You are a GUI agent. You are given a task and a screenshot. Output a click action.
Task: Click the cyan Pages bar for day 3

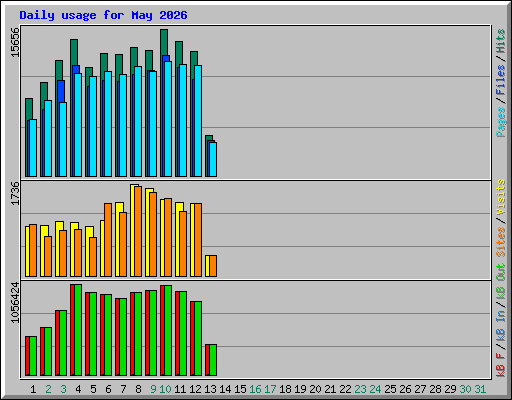tap(63, 139)
